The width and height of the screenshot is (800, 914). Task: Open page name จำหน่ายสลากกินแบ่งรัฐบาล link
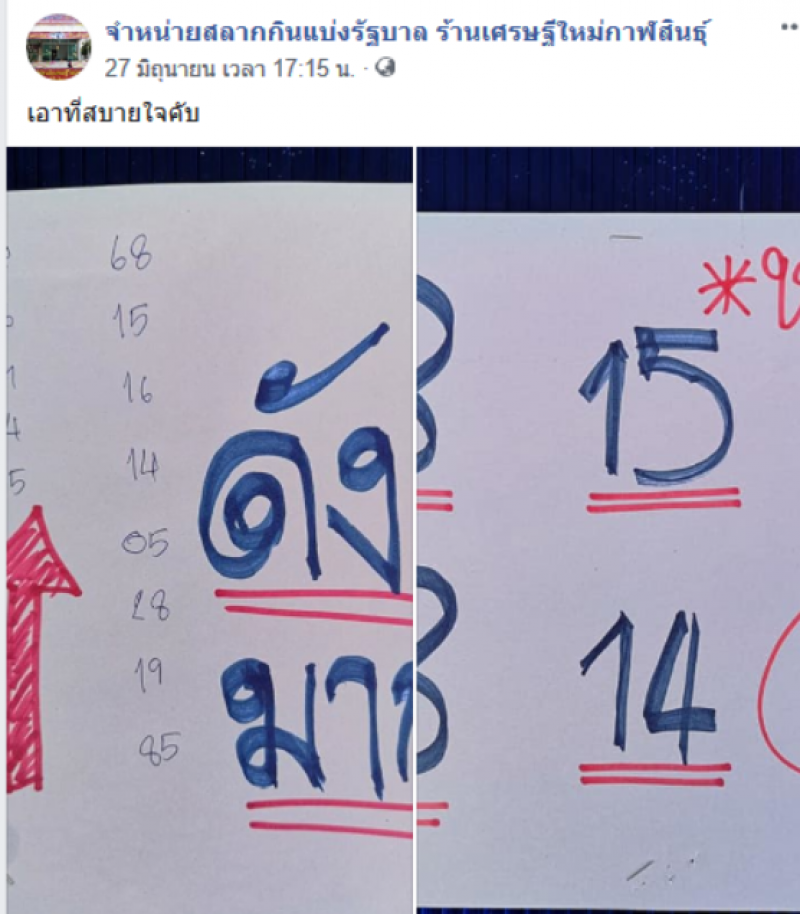click(x=406, y=33)
